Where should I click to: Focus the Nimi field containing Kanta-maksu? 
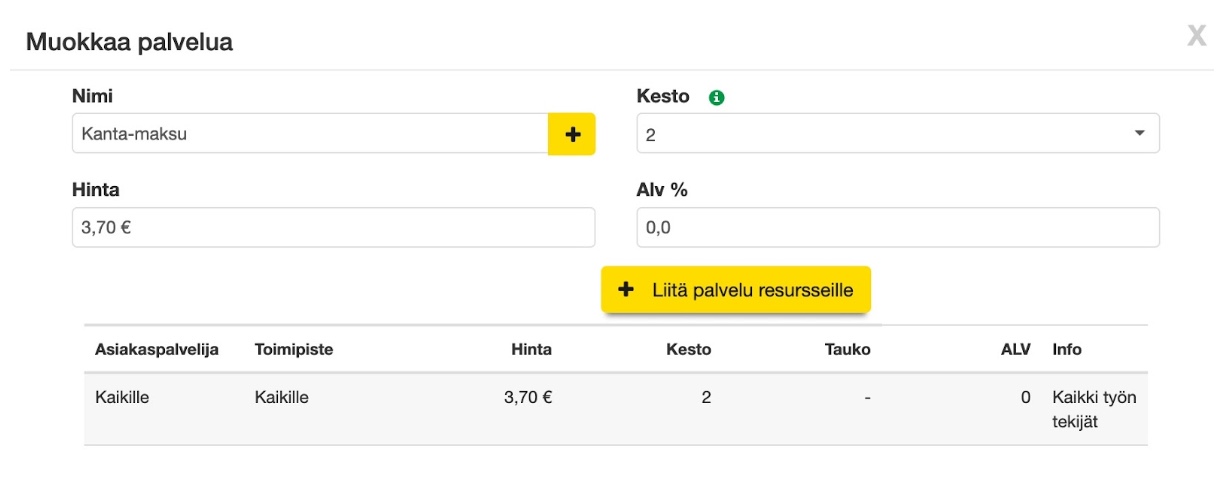[310, 134]
